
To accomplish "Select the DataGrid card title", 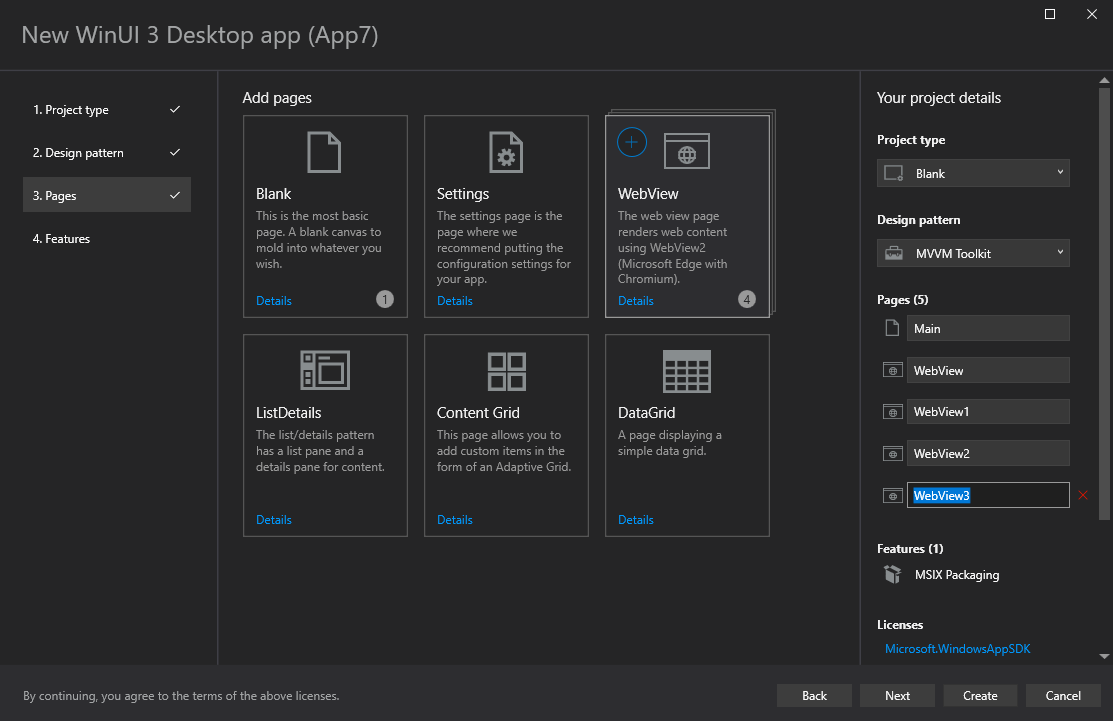I will (x=646, y=412).
